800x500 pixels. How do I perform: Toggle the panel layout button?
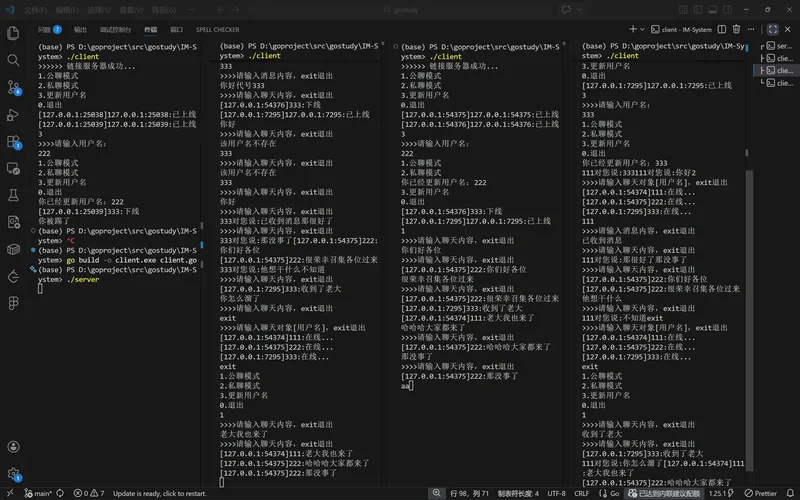(x=713, y=10)
